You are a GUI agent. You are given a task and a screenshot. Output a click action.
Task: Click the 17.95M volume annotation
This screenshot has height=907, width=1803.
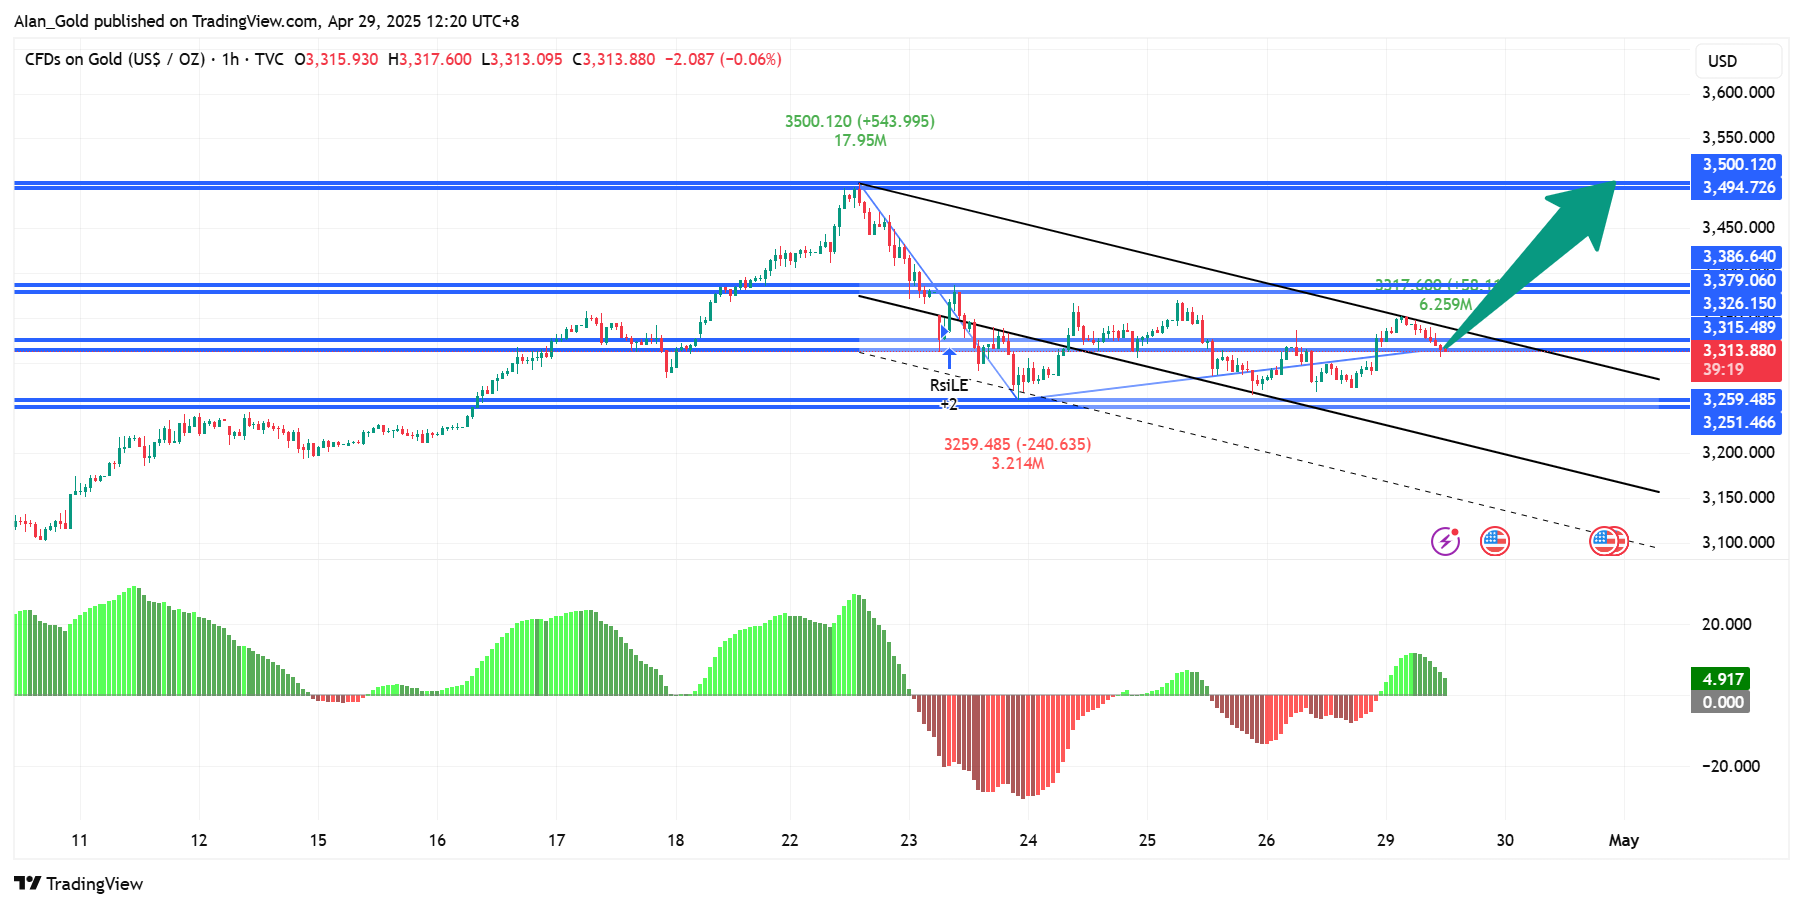(x=860, y=140)
